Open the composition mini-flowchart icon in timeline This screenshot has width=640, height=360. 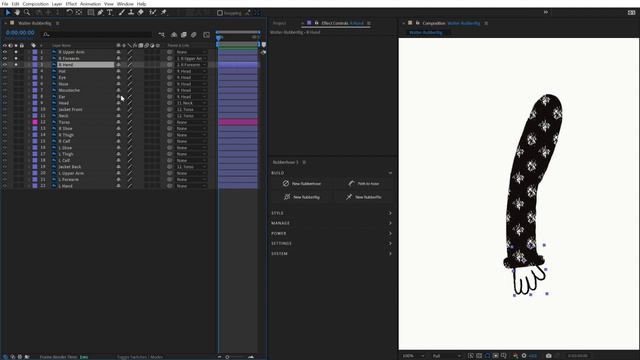[x=162, y=35]
